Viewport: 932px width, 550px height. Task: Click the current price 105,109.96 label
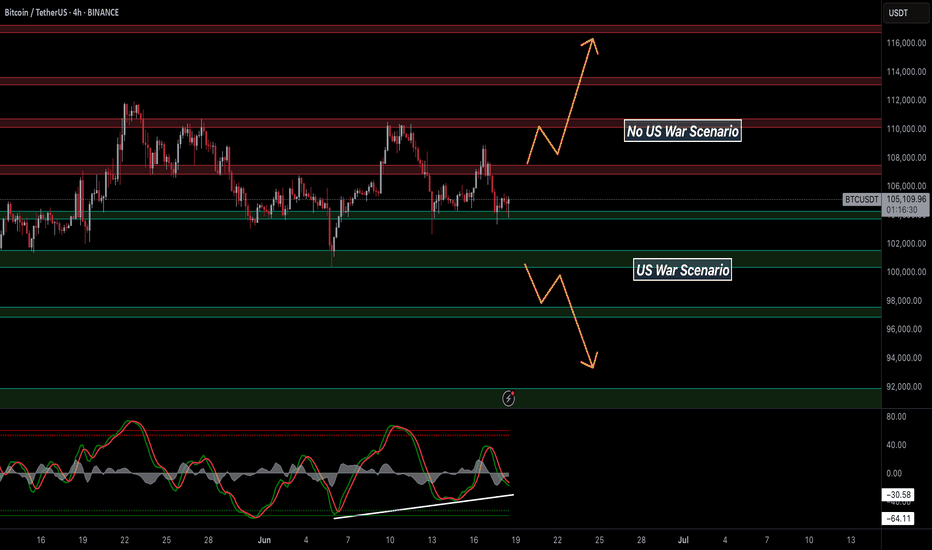[906, 199]
